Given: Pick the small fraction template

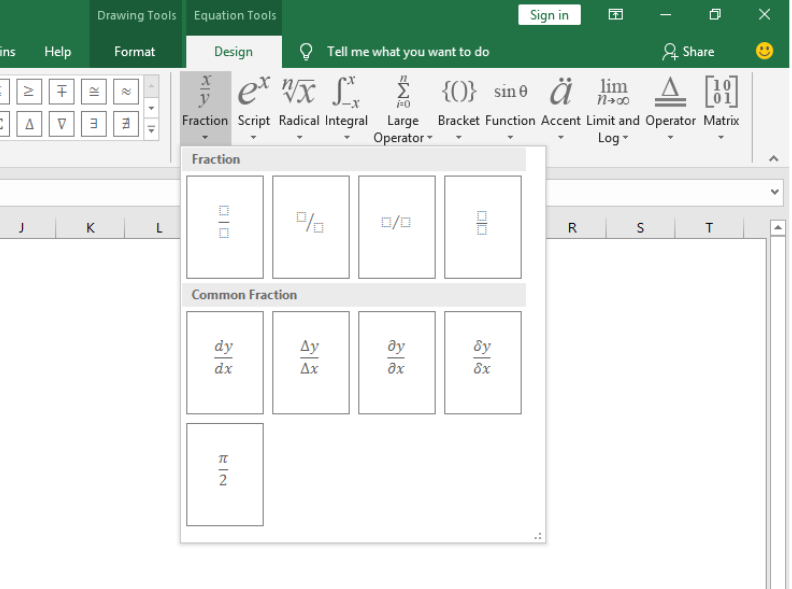Looking at the screenshot, I should click(x=482, y=227).
